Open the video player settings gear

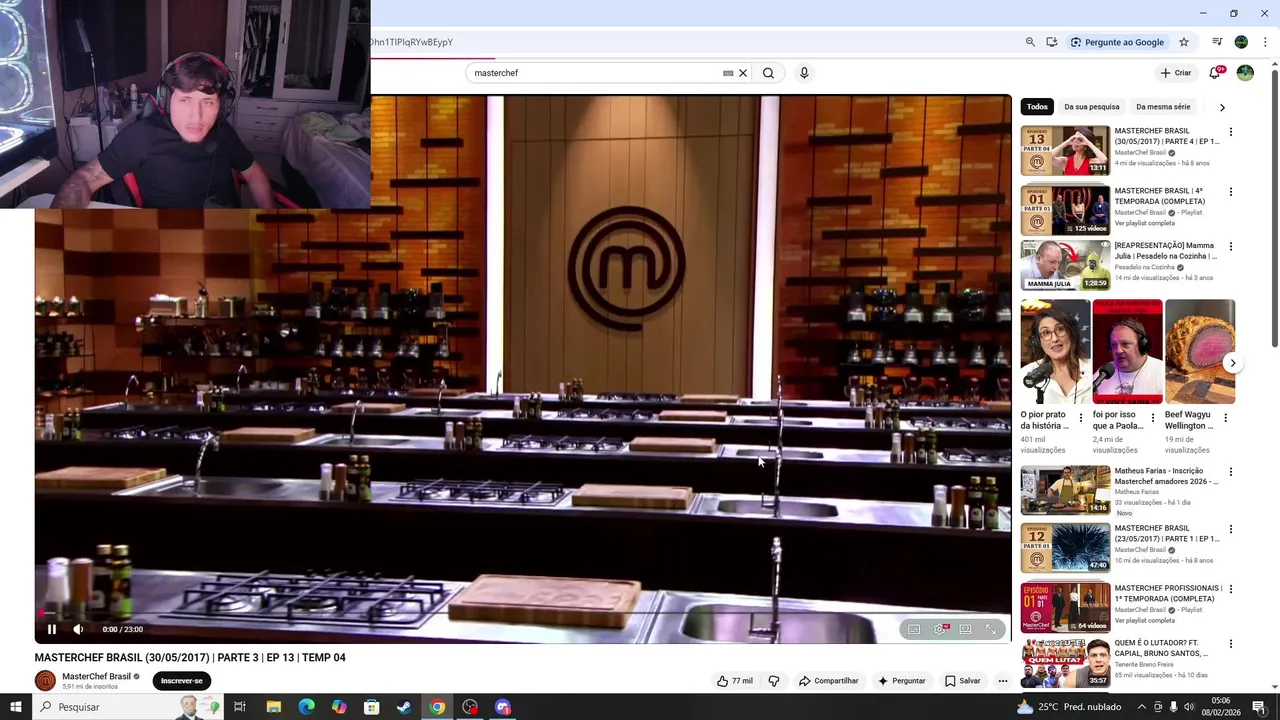click(x=940, y=629)
